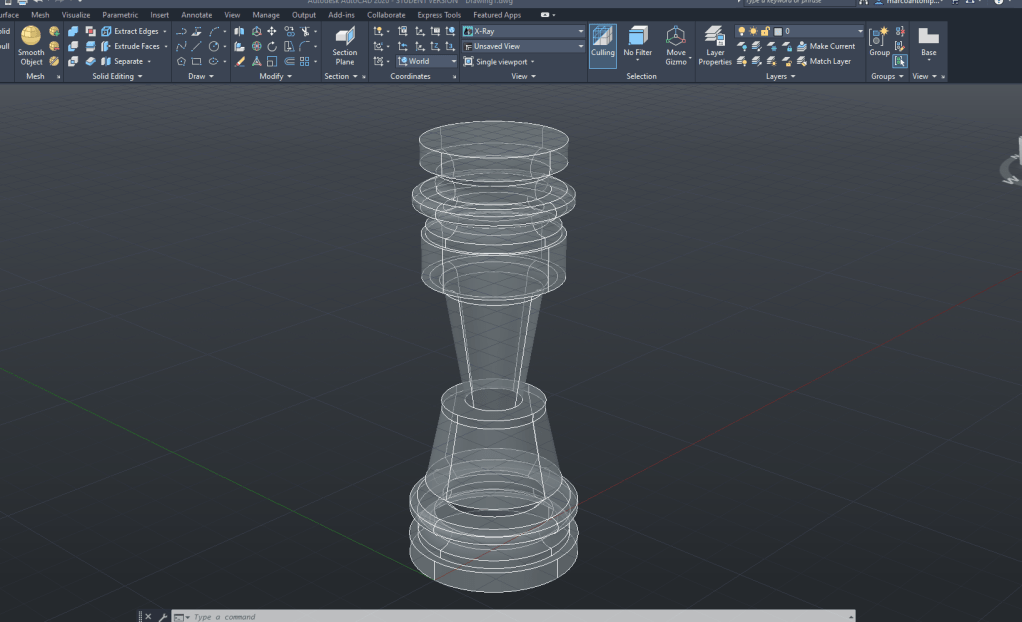Screen dimensions: 1022x622
Task: Toggle the layer on/off lightbulb icon
Action: [x=741, y=31]
